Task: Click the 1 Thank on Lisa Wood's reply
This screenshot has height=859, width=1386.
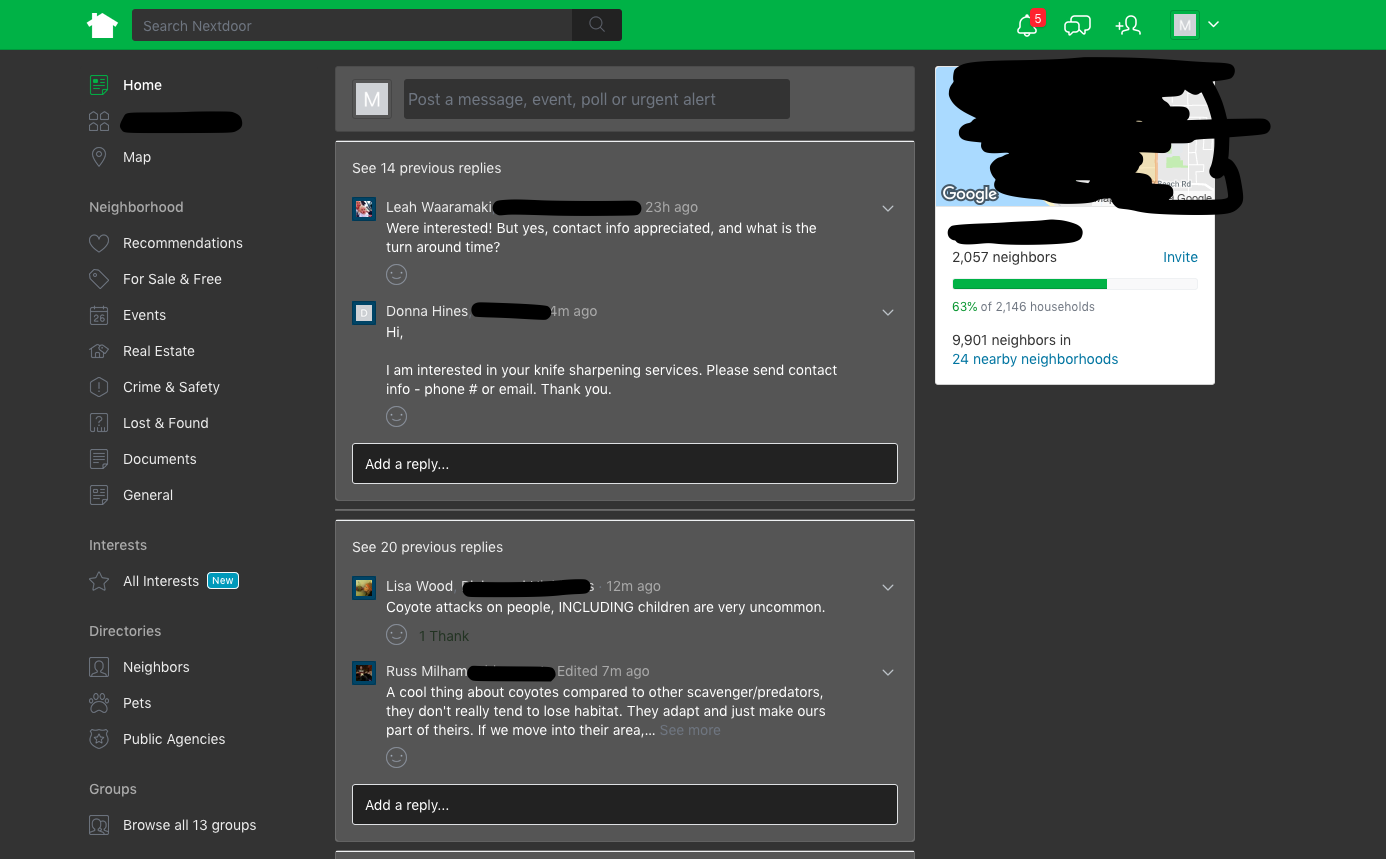Action: point(444,636)
